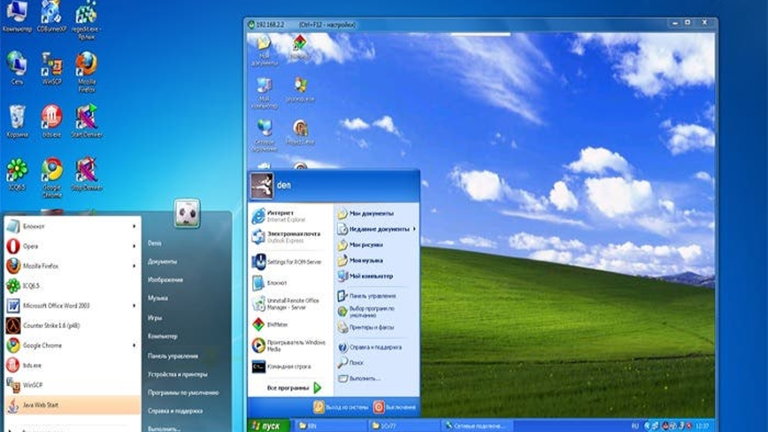Expand the Mozilla Firefox jump list arrow
768x432 pixels.
134,266
